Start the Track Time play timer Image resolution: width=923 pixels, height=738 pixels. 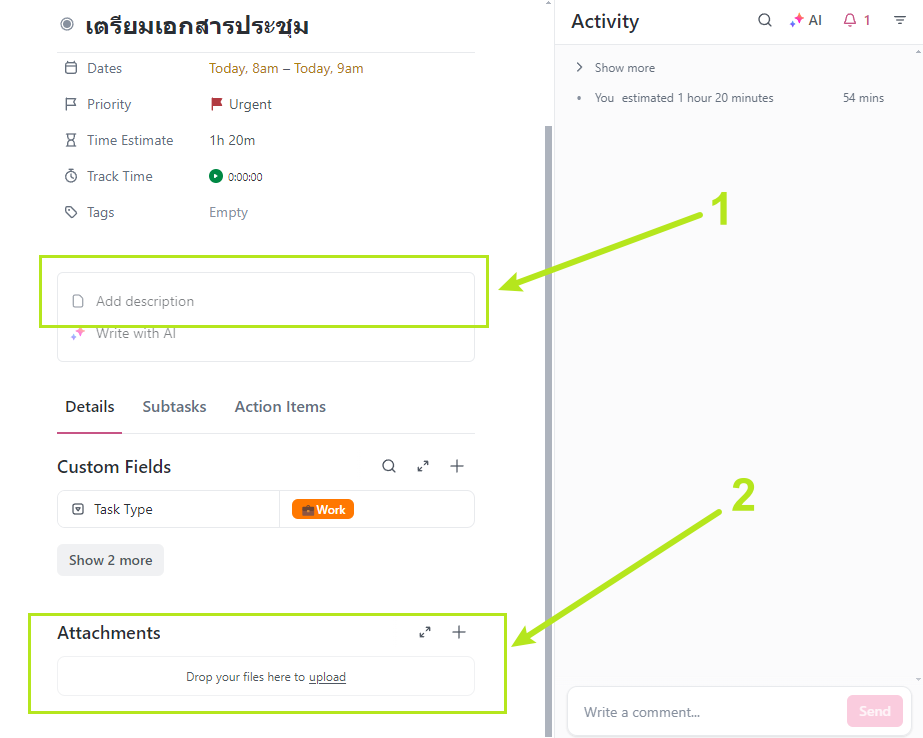click(216, 176)
